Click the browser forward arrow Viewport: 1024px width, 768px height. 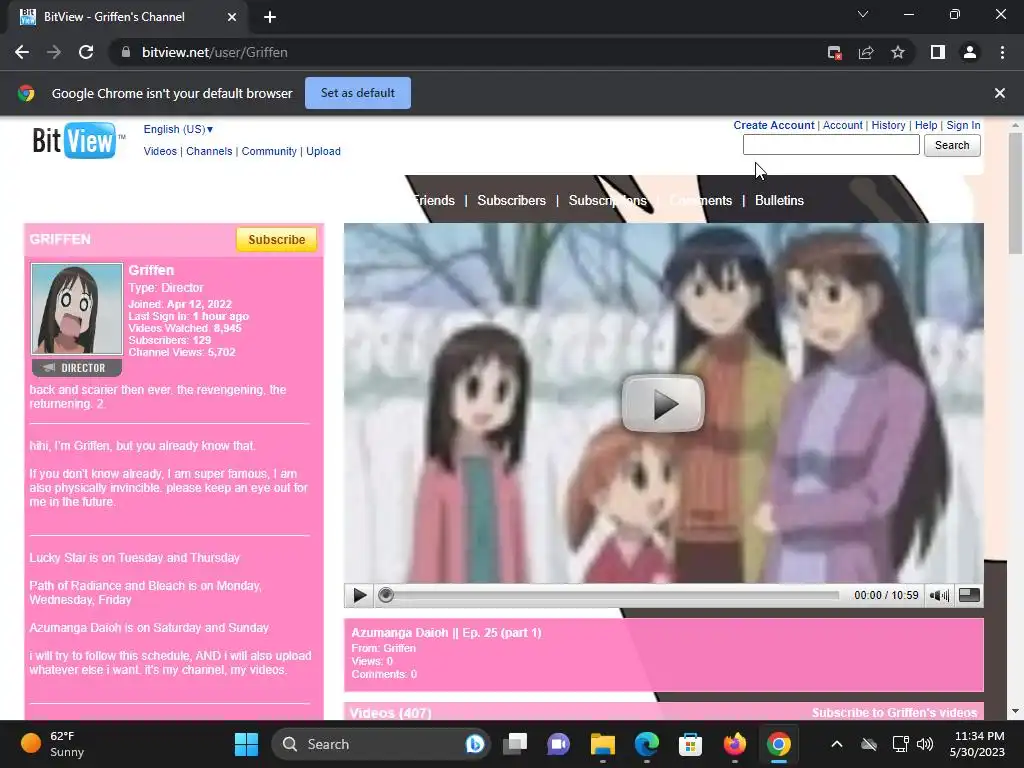(x=54, y=52)
